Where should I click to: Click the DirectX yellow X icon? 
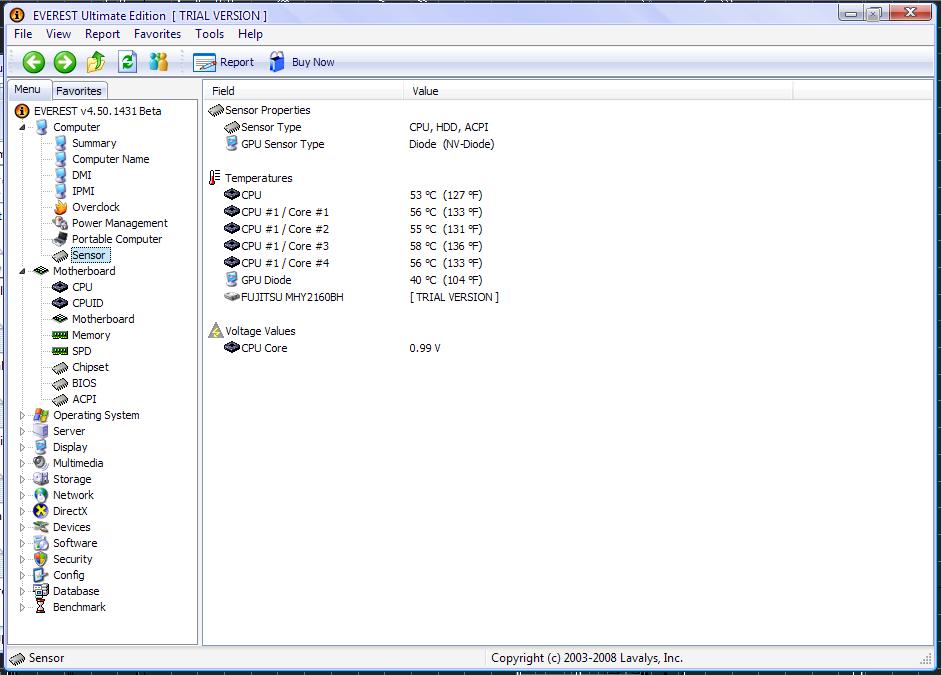point(41,511)
